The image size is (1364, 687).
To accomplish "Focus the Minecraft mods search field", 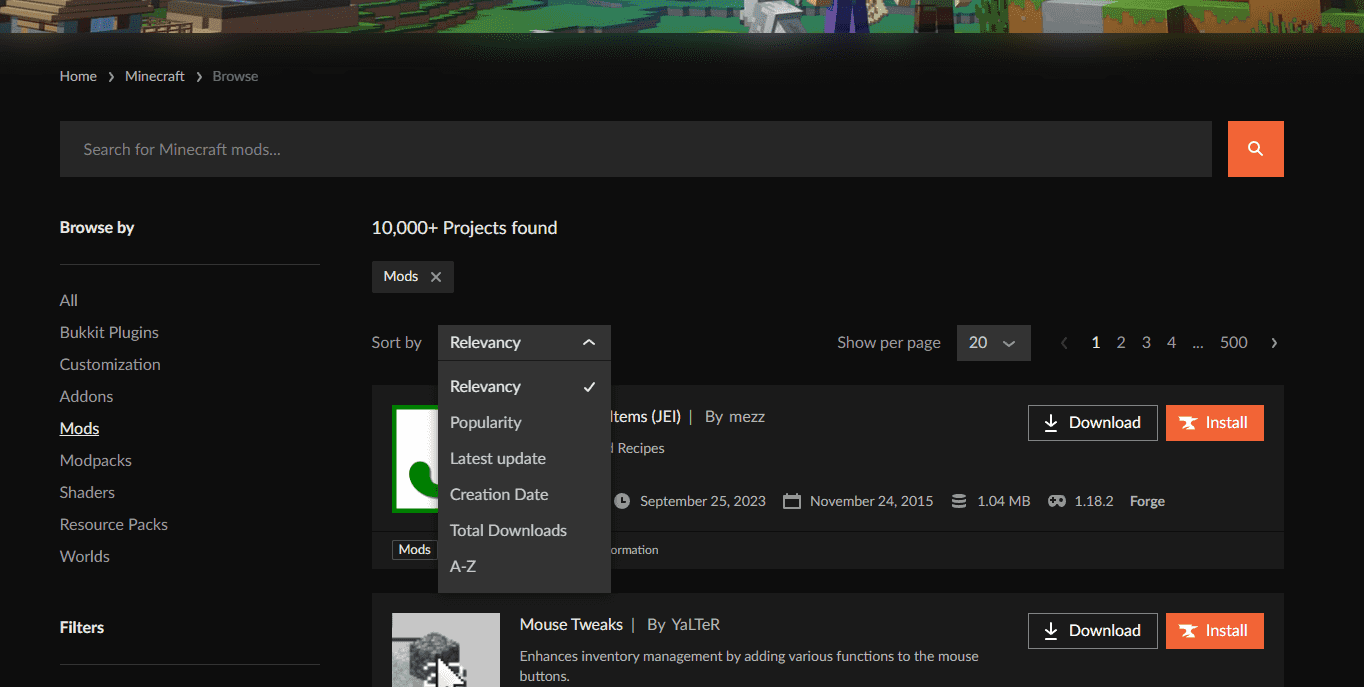I will 635,149.
